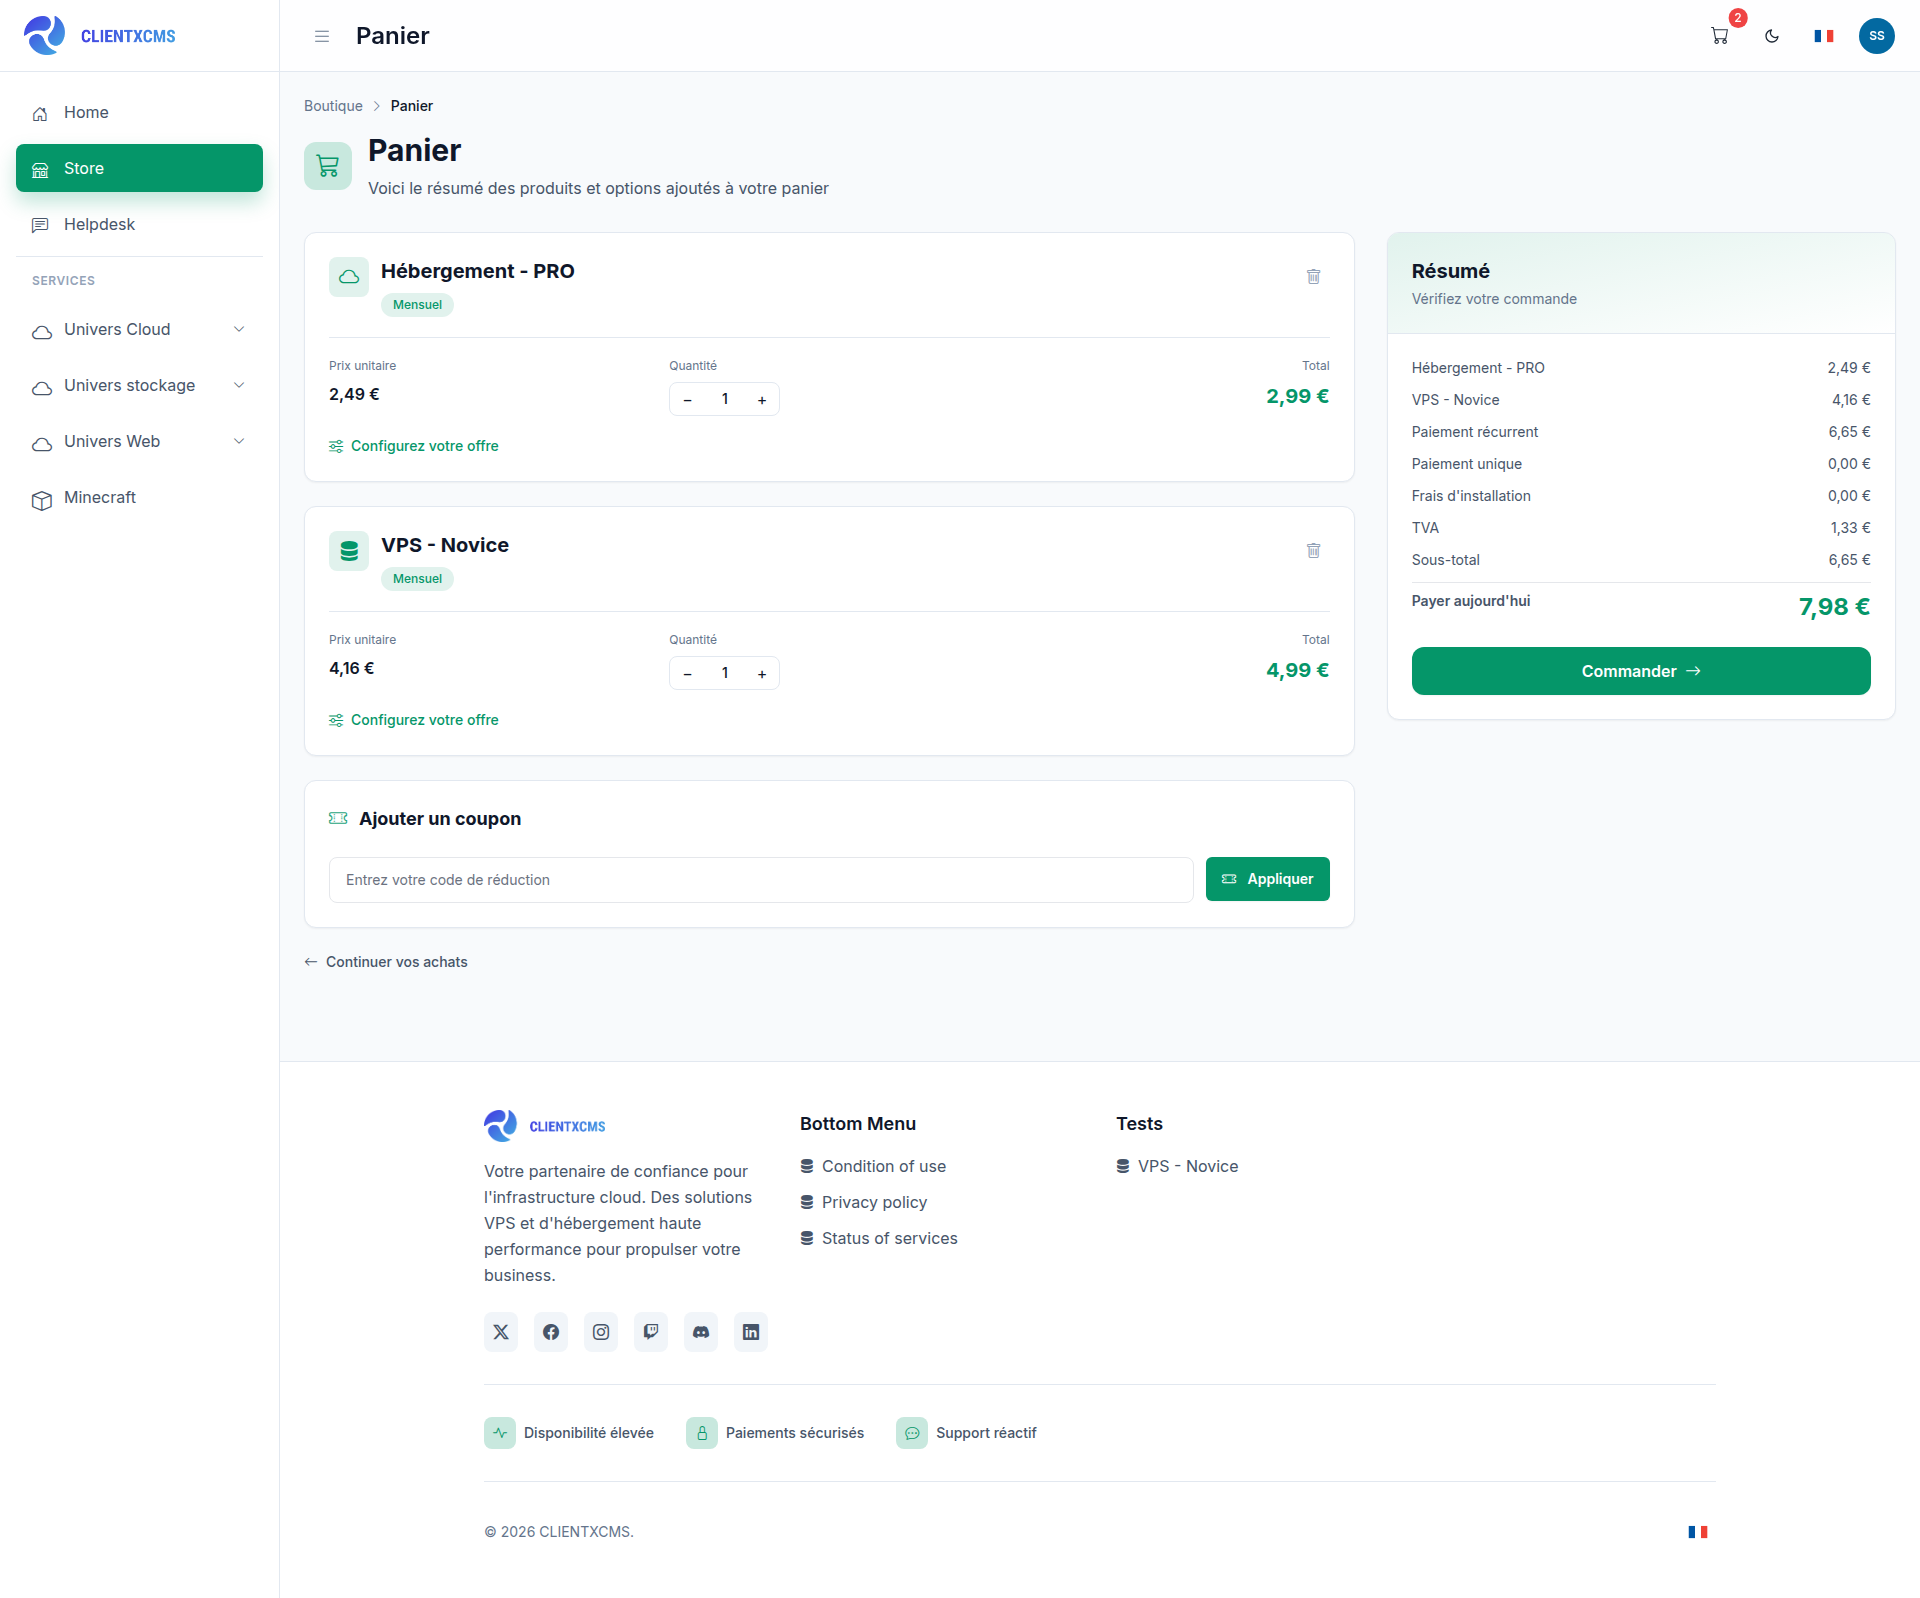Screen dimensions: 1920x1598
Task: Open Facebook social icon in footer
Action: pyautogui.click(x=551, y=1332)
